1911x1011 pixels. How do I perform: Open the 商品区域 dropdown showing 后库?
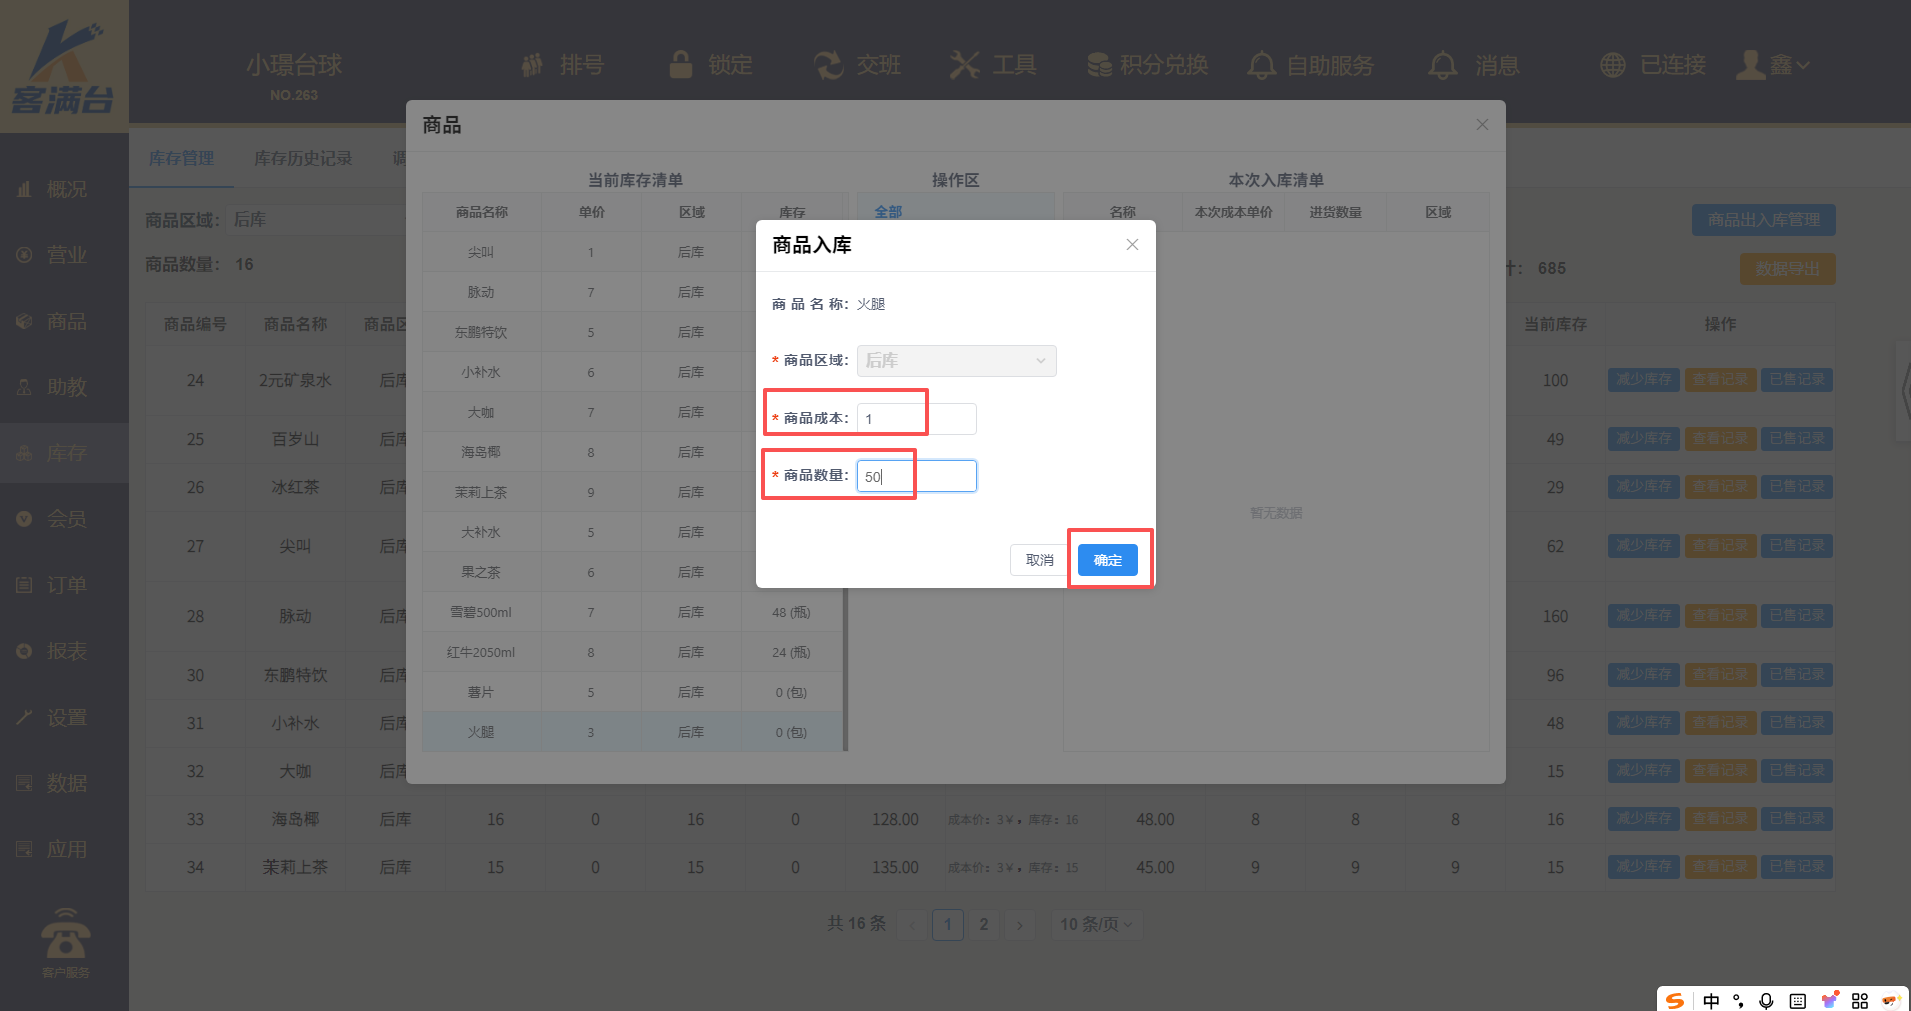point(956,361)
